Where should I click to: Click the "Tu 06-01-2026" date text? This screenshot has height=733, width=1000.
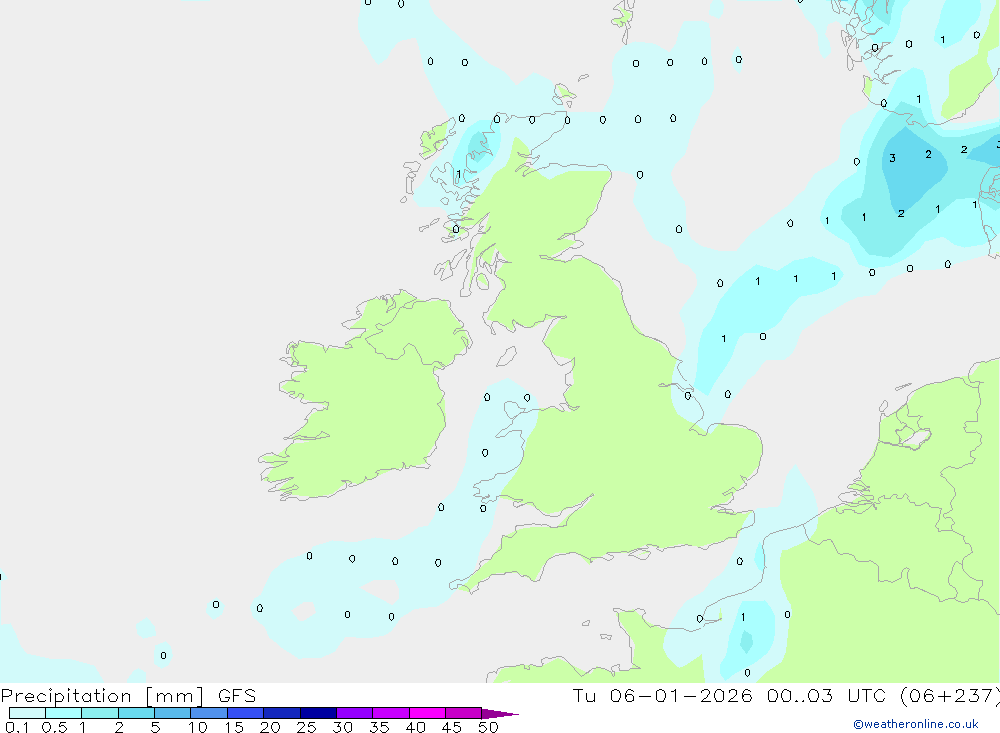click(x=663, y=696)
